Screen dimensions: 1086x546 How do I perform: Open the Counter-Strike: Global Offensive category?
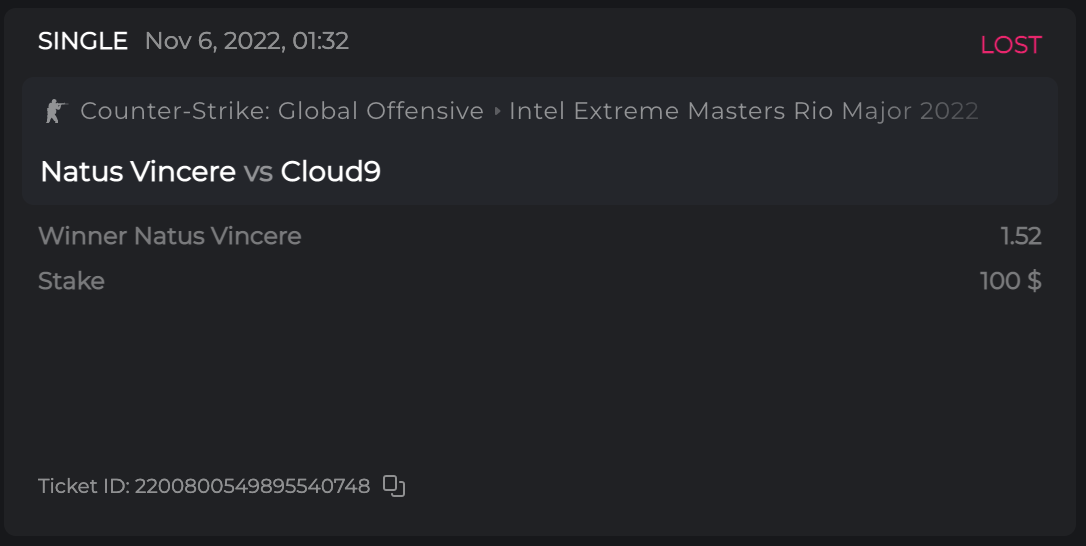tap(282, 111)
